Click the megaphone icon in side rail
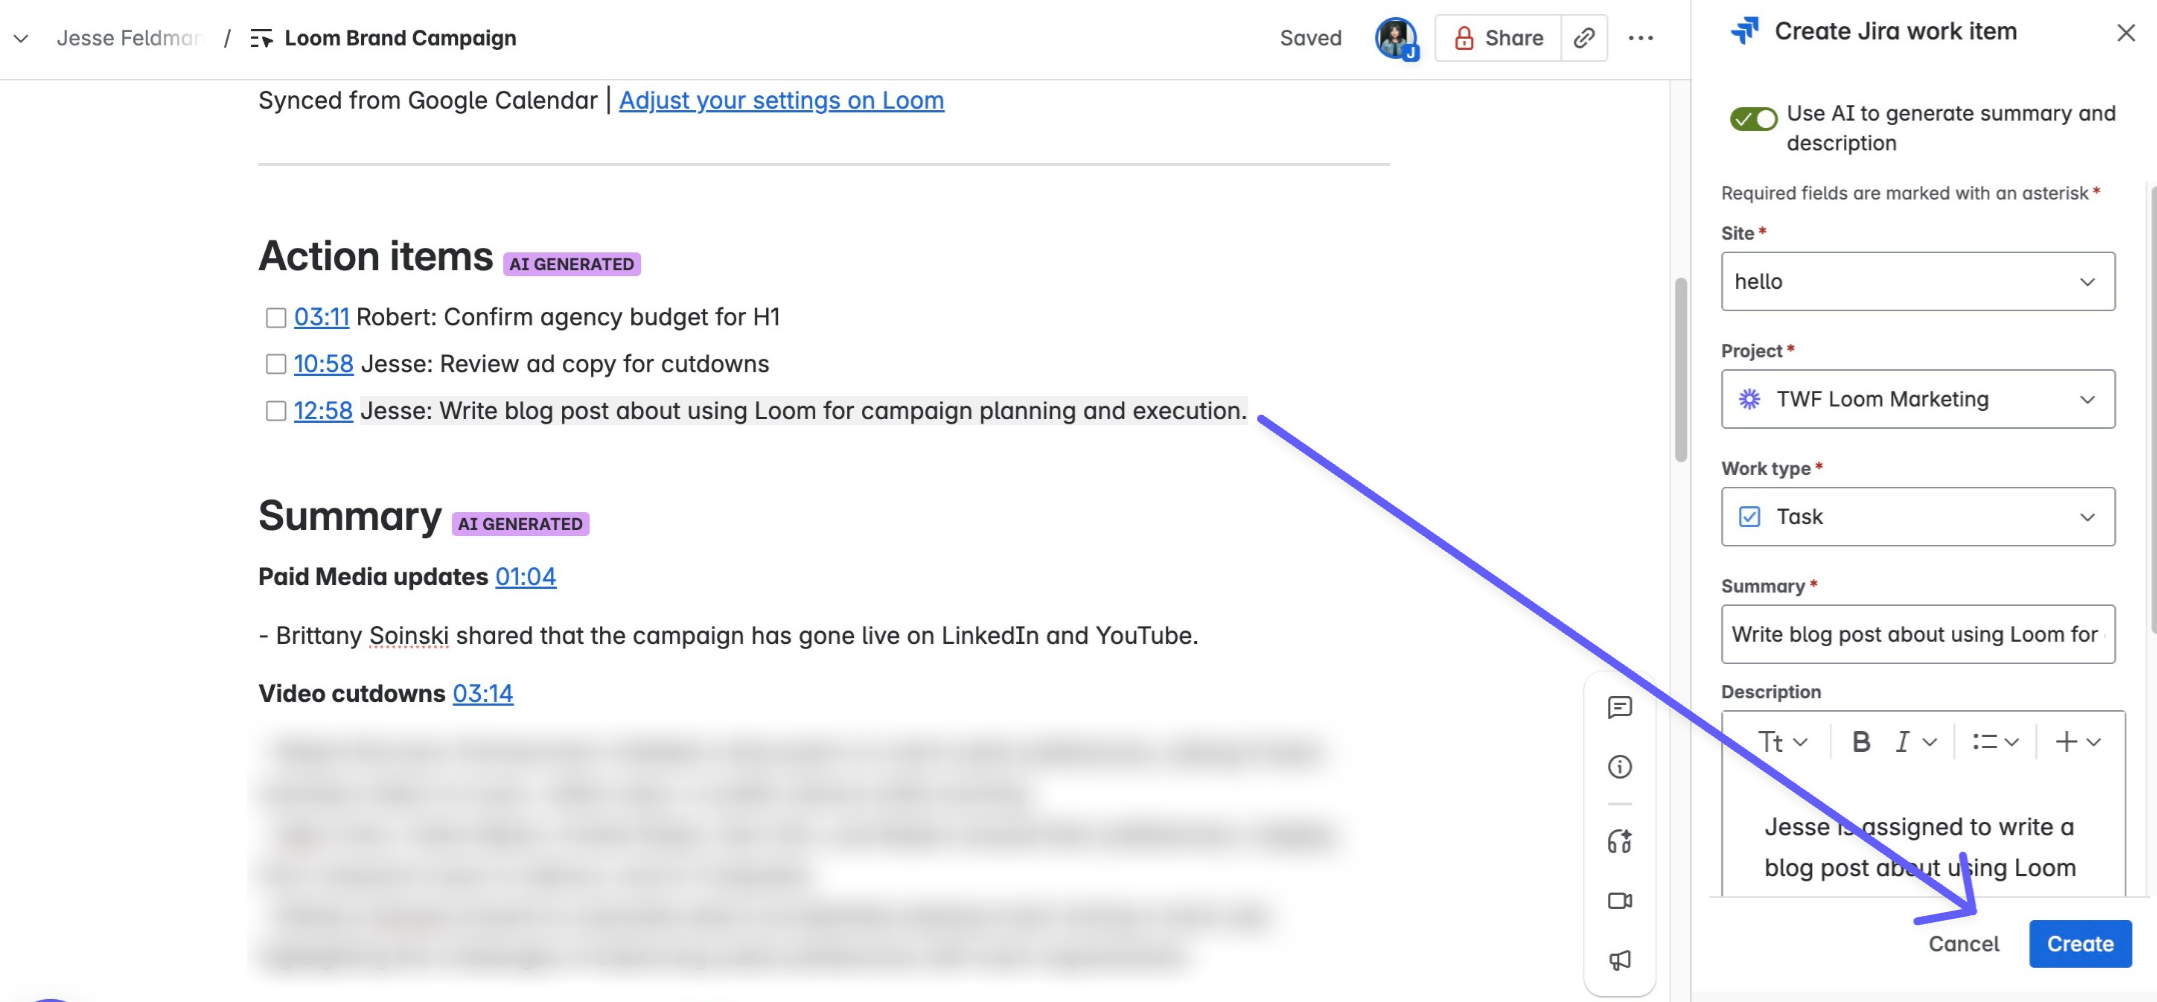 click(1619, 960)
